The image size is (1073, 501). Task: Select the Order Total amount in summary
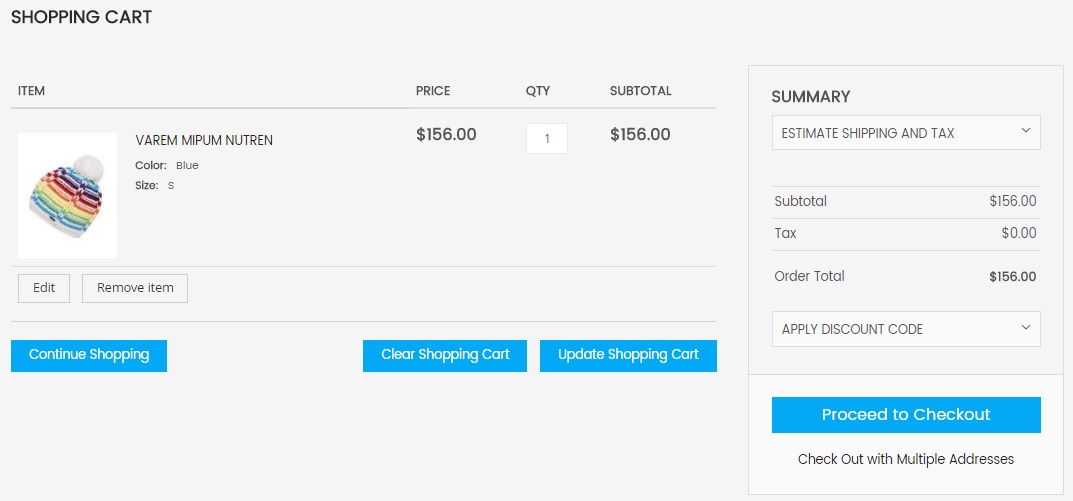point(1012,277)
